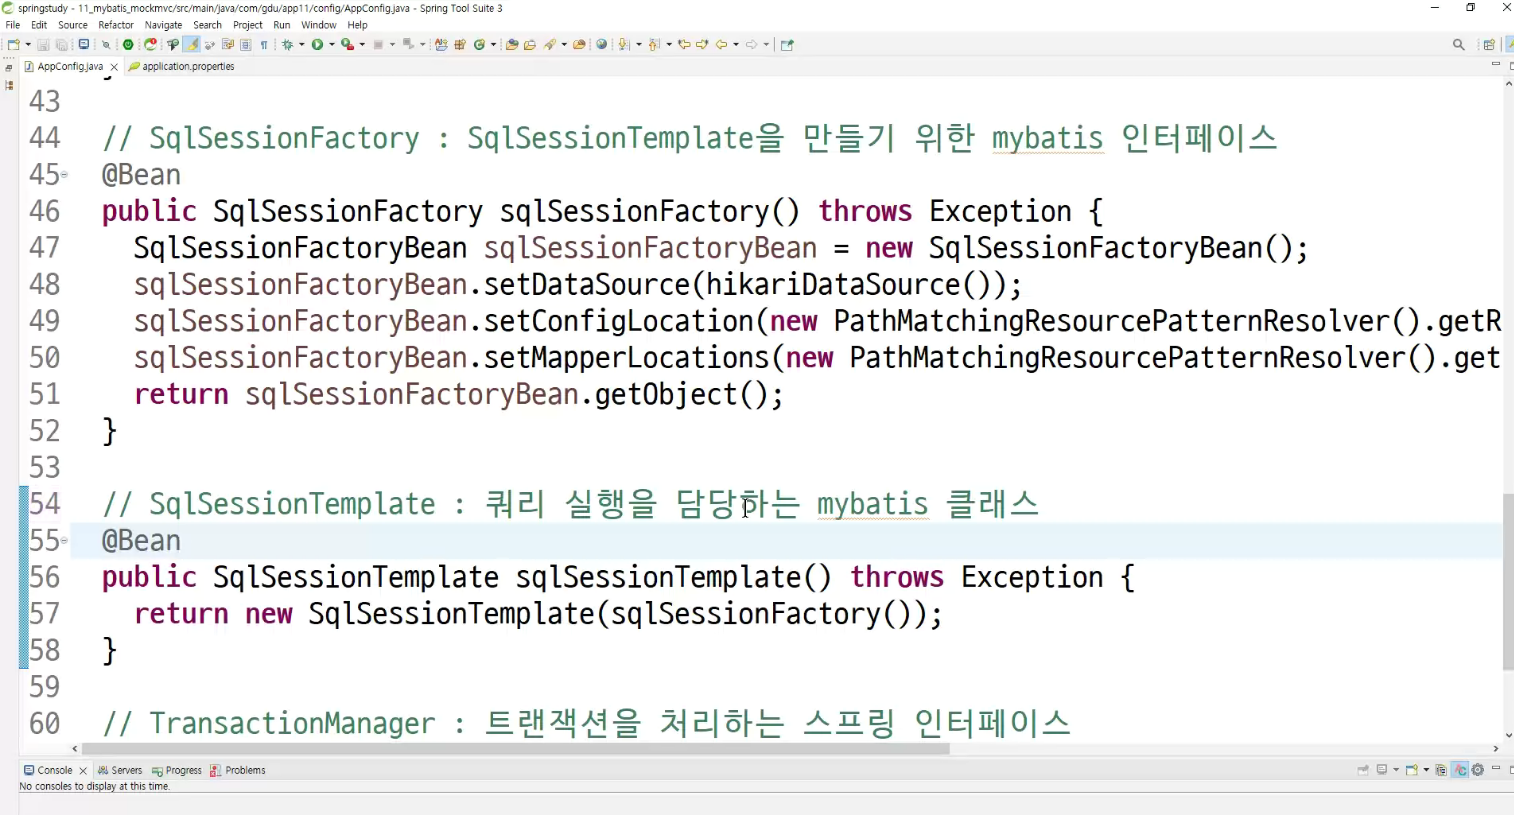Expand the Debug configurations dropdown
The width and height of the screenshot is (1514, 815).
pos(301,44)
